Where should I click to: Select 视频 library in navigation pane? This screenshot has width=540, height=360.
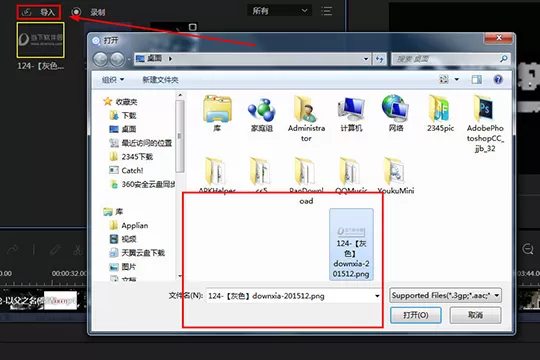(123, 239)
